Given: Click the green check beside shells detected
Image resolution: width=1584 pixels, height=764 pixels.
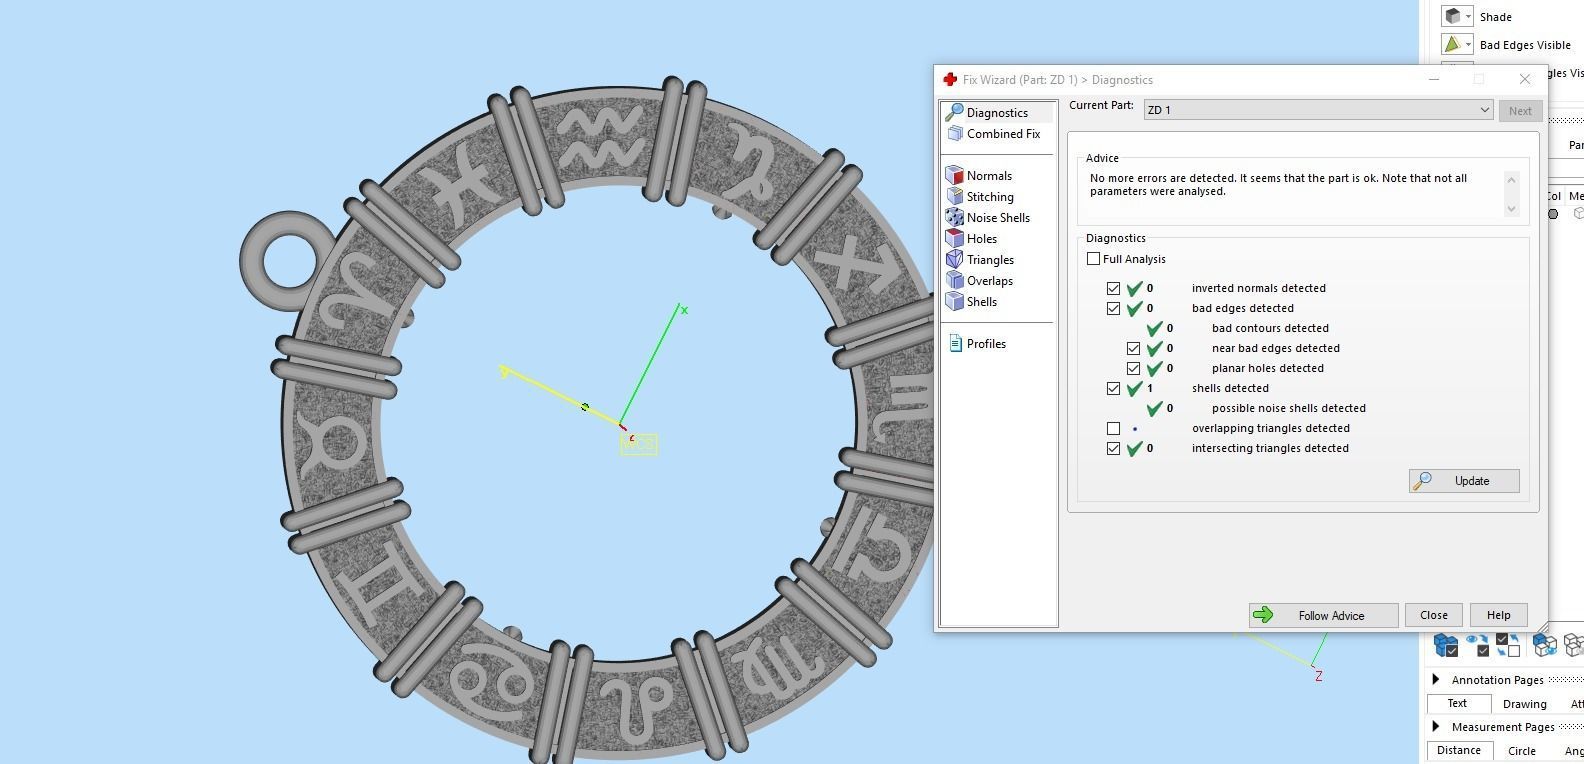Looking at the screenshot, I should (1134, 388).
